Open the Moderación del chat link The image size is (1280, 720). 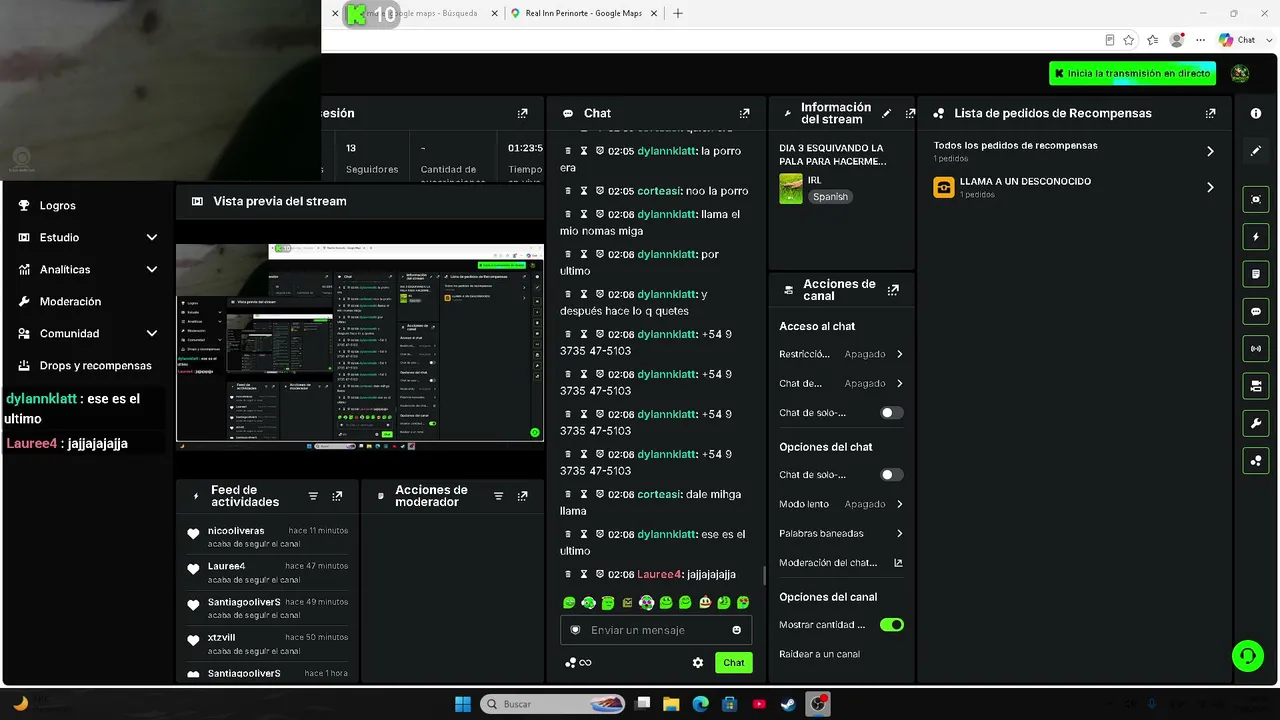point(828,563)
